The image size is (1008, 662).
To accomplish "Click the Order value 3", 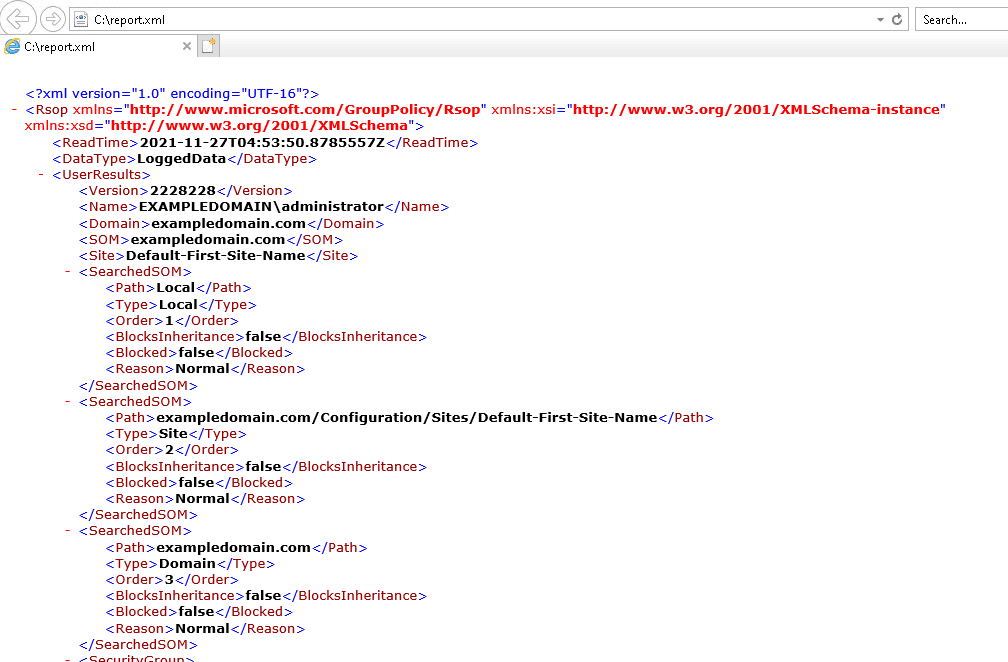I will pyautogui.click(x=170, y=580).
